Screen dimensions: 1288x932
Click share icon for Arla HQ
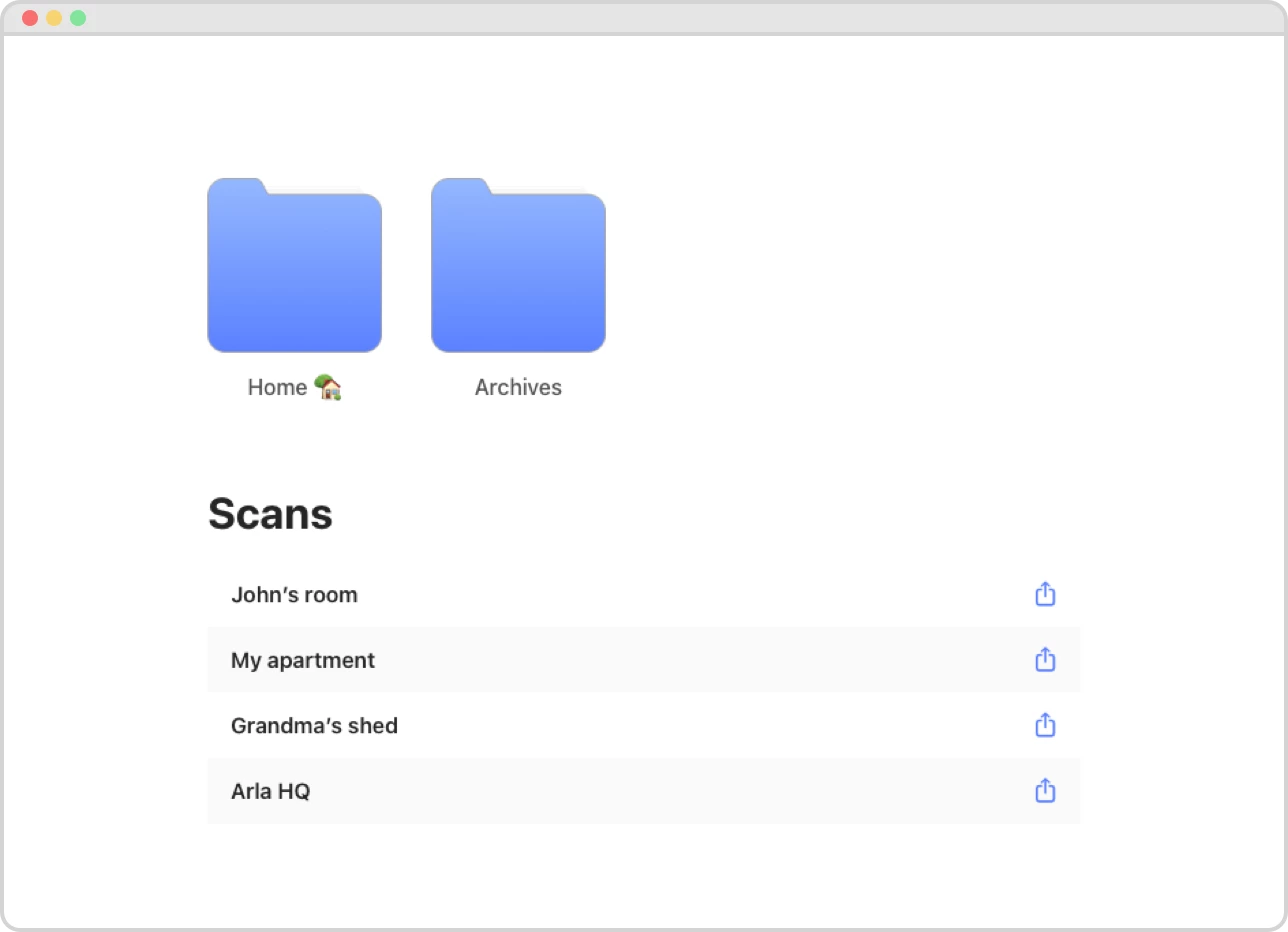tap(1045, 791)
